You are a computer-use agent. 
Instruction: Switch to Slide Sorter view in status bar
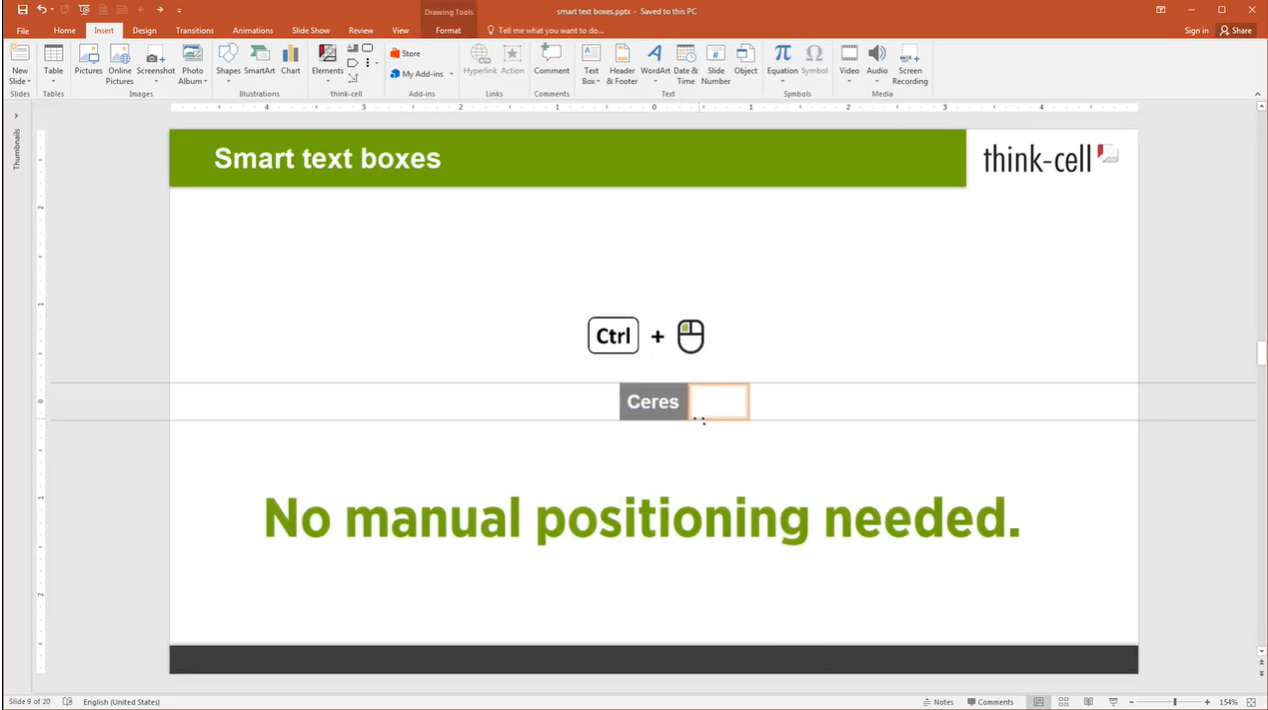point(1063,702)
